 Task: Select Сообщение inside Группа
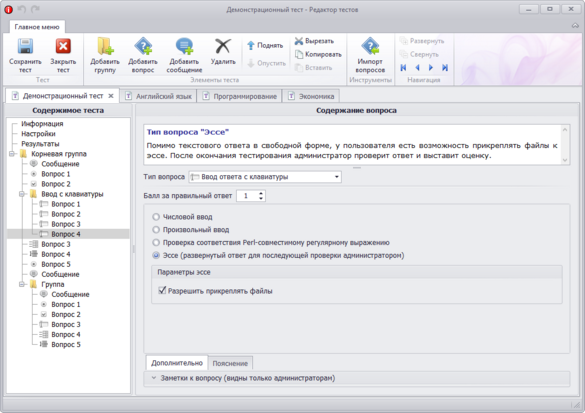[70, 294]
